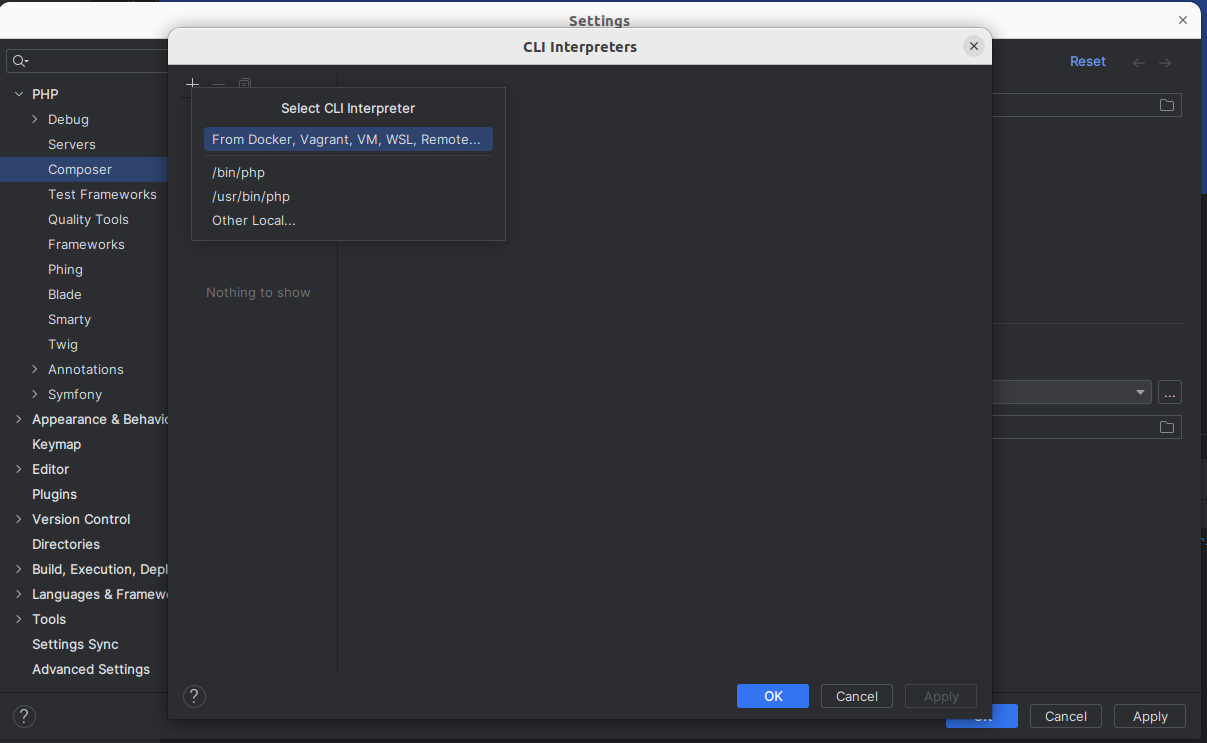Choose From Docker, Vagrant, VM, WSL, Remote option
The width and height of the screenshot is (1207, 743).
[x=348, y=139]
